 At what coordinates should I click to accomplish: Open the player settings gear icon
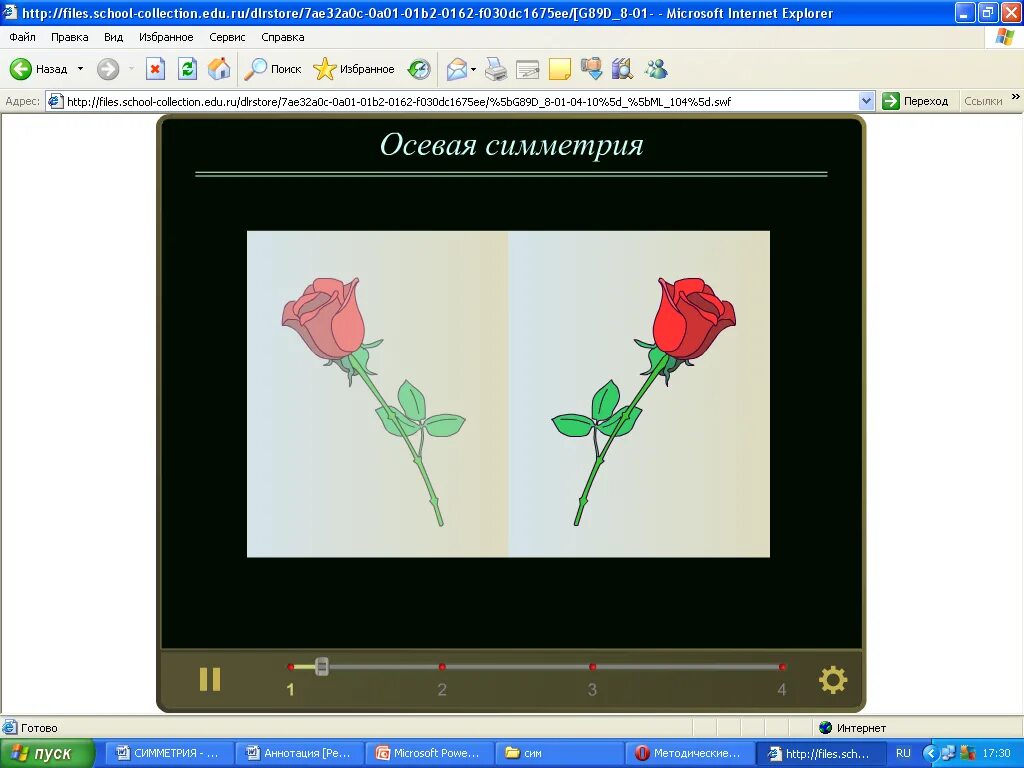click(x=833, y=680)
